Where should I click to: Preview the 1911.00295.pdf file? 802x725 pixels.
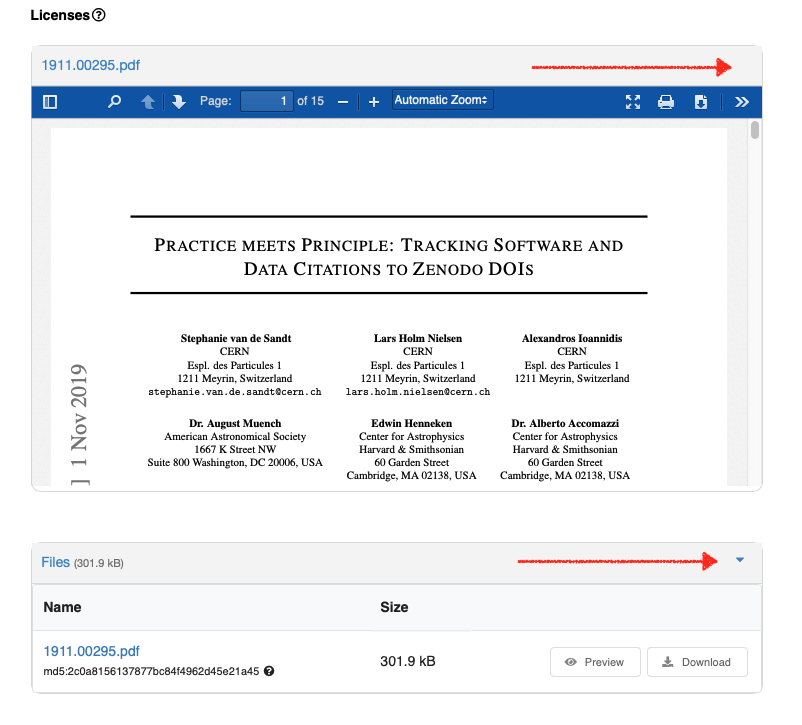595,662
